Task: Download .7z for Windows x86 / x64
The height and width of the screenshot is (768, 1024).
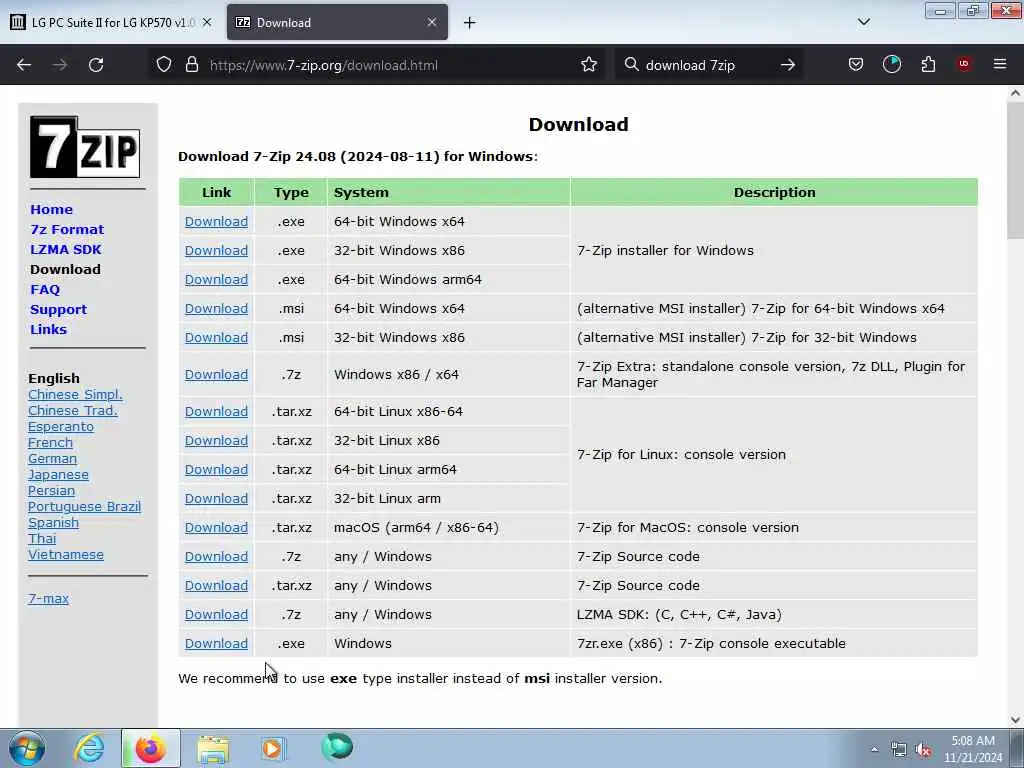Action: point(216,374)
